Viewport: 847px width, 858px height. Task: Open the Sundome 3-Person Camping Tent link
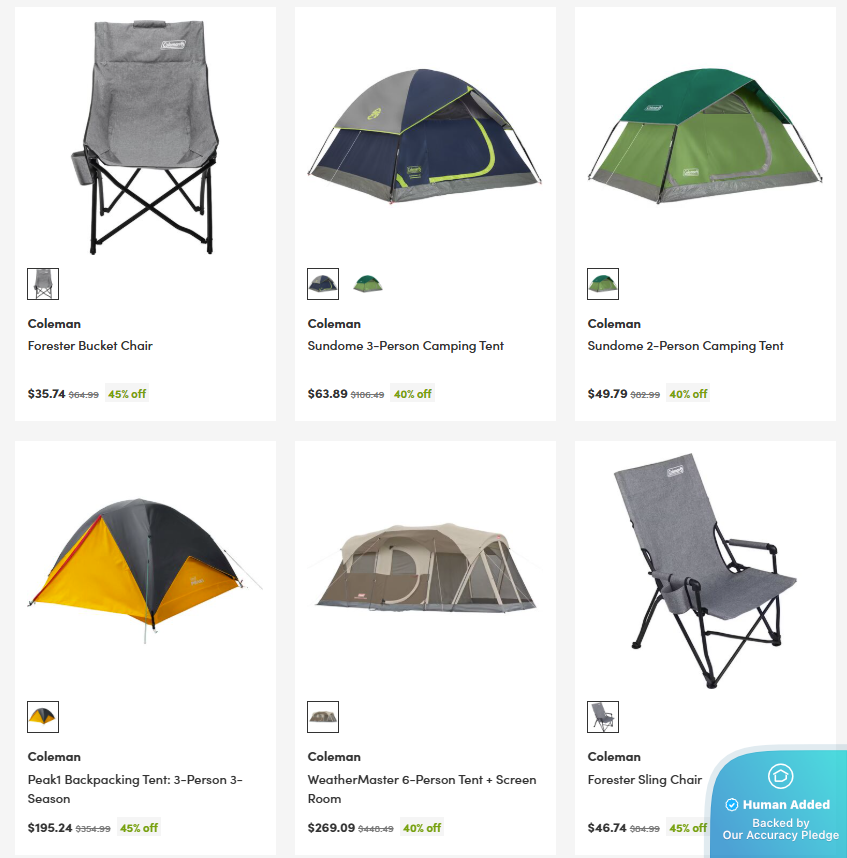[x=406, y=346]
